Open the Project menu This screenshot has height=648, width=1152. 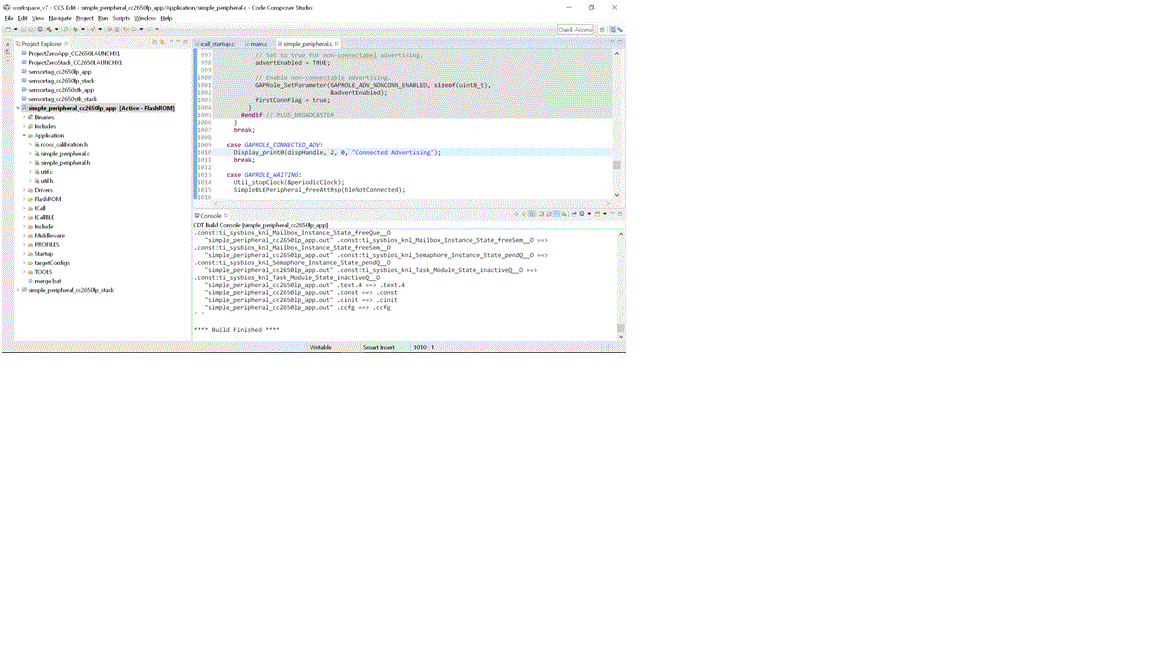(84, 18)
